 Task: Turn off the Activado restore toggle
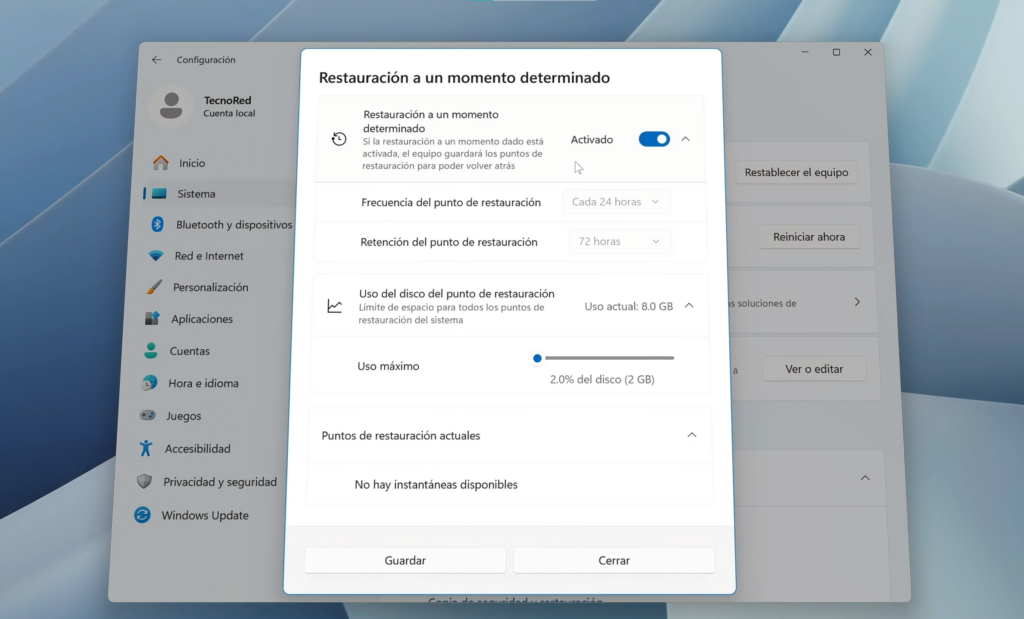point(654,139)
